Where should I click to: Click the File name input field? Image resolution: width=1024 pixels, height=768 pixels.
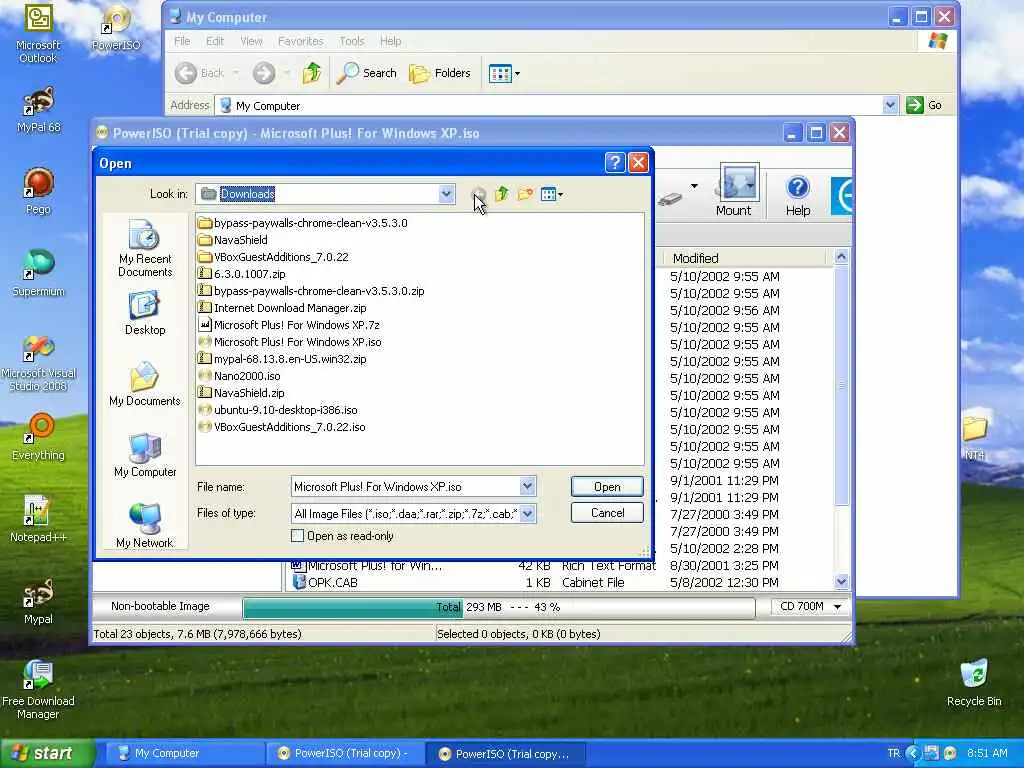406,487
